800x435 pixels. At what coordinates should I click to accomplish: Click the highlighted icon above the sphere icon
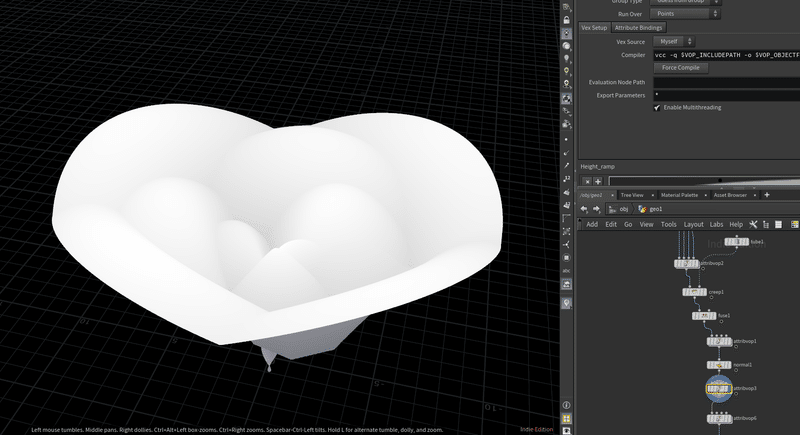pyautogui.click(x=566, y=33)
